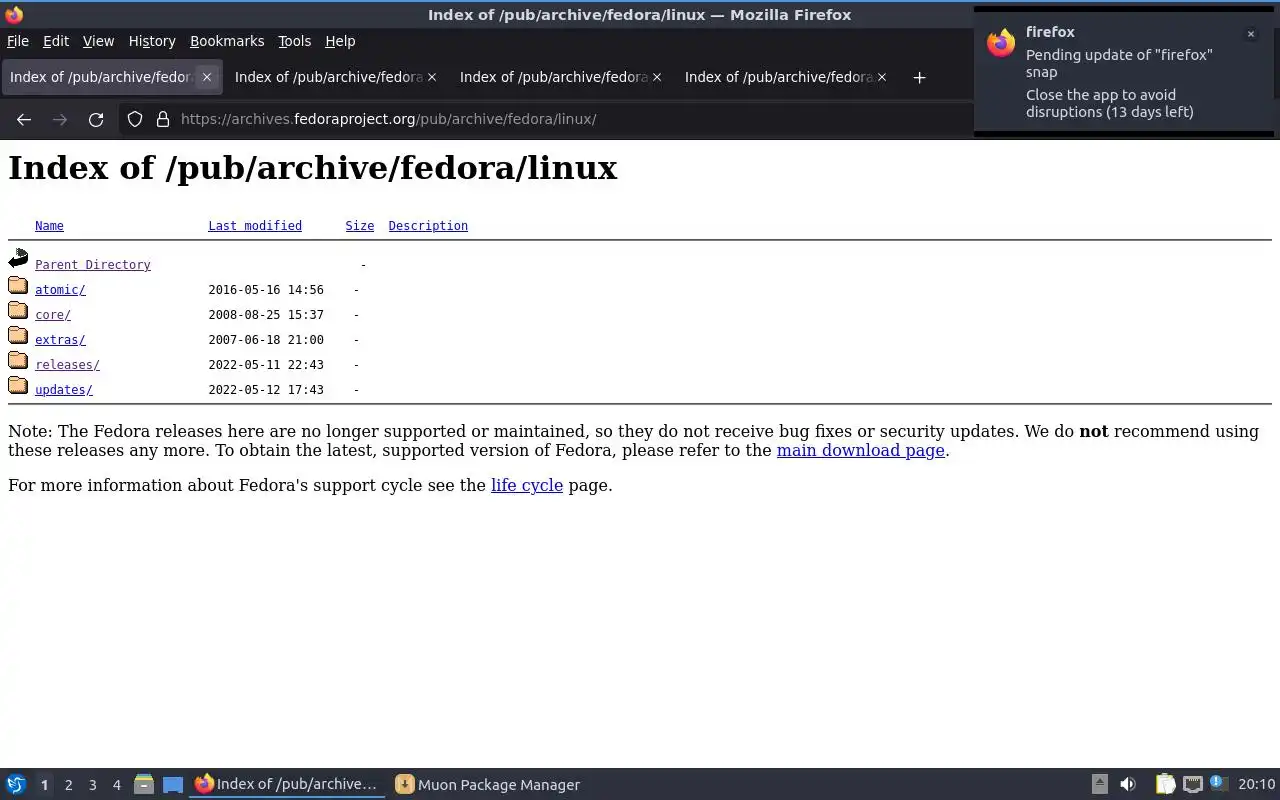Viewport: 1280px width, 800px height.
Task: Open the core/ directory link
Action: tap(53, 315)
